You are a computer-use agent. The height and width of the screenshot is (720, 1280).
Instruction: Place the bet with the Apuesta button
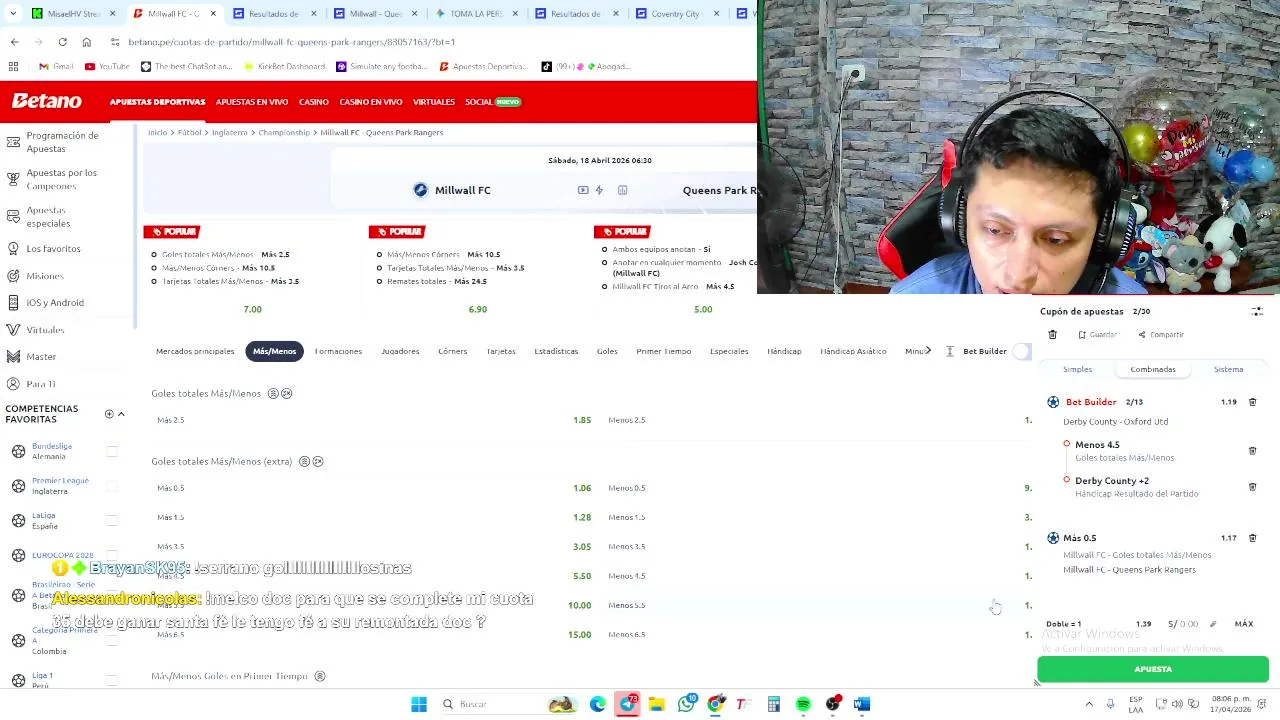[x=1153, y=669]
